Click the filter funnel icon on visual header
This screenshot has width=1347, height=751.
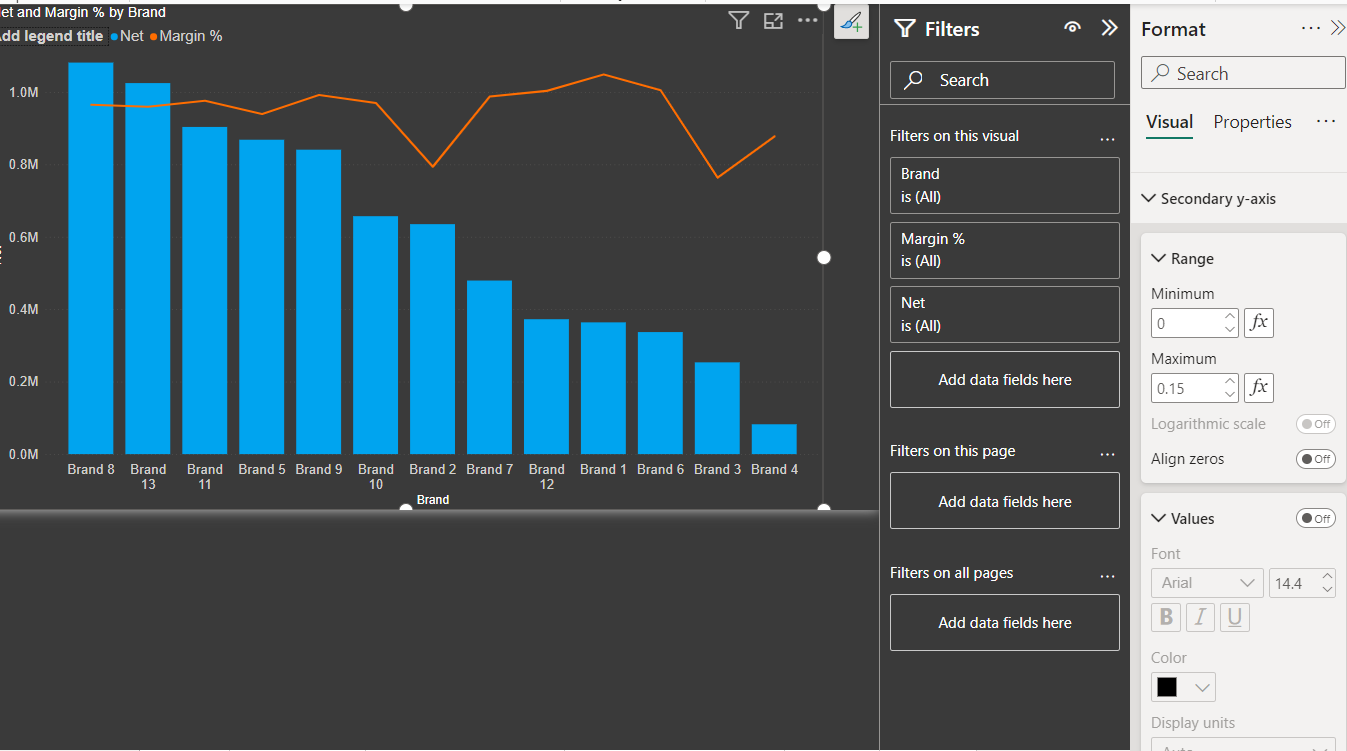[x=738, y=21]
